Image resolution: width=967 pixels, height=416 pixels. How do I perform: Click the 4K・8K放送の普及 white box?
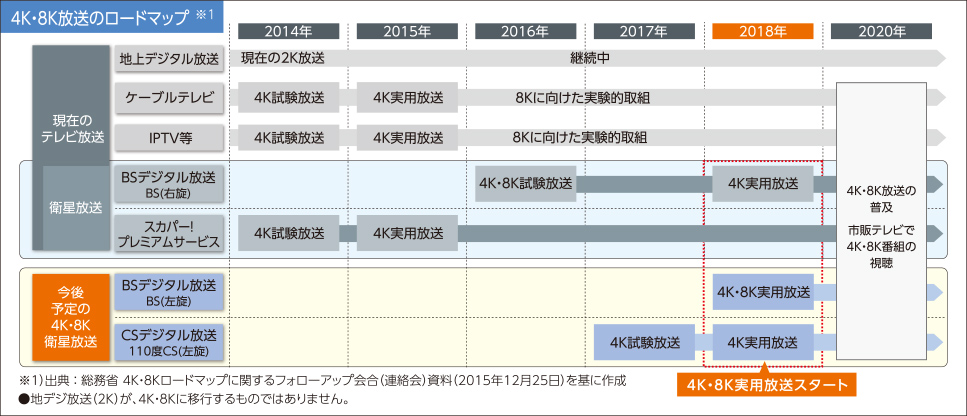(881, 227)
